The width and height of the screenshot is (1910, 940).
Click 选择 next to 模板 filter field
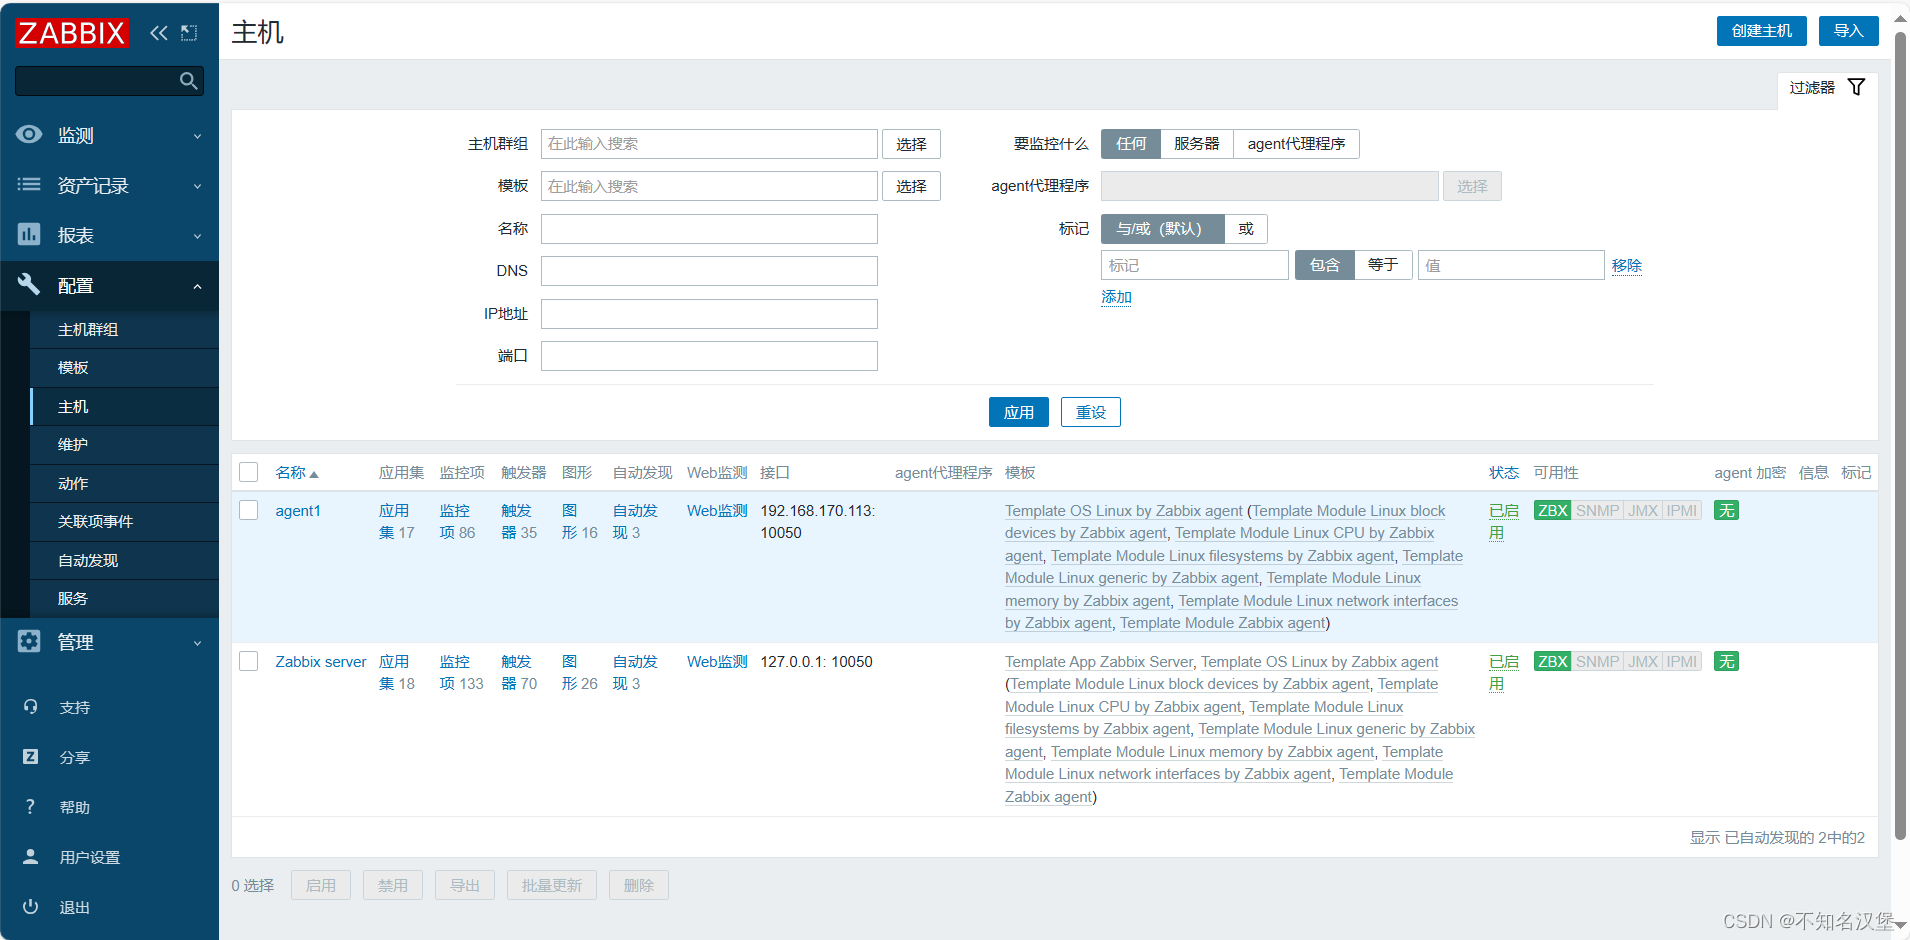coord(911,186)
